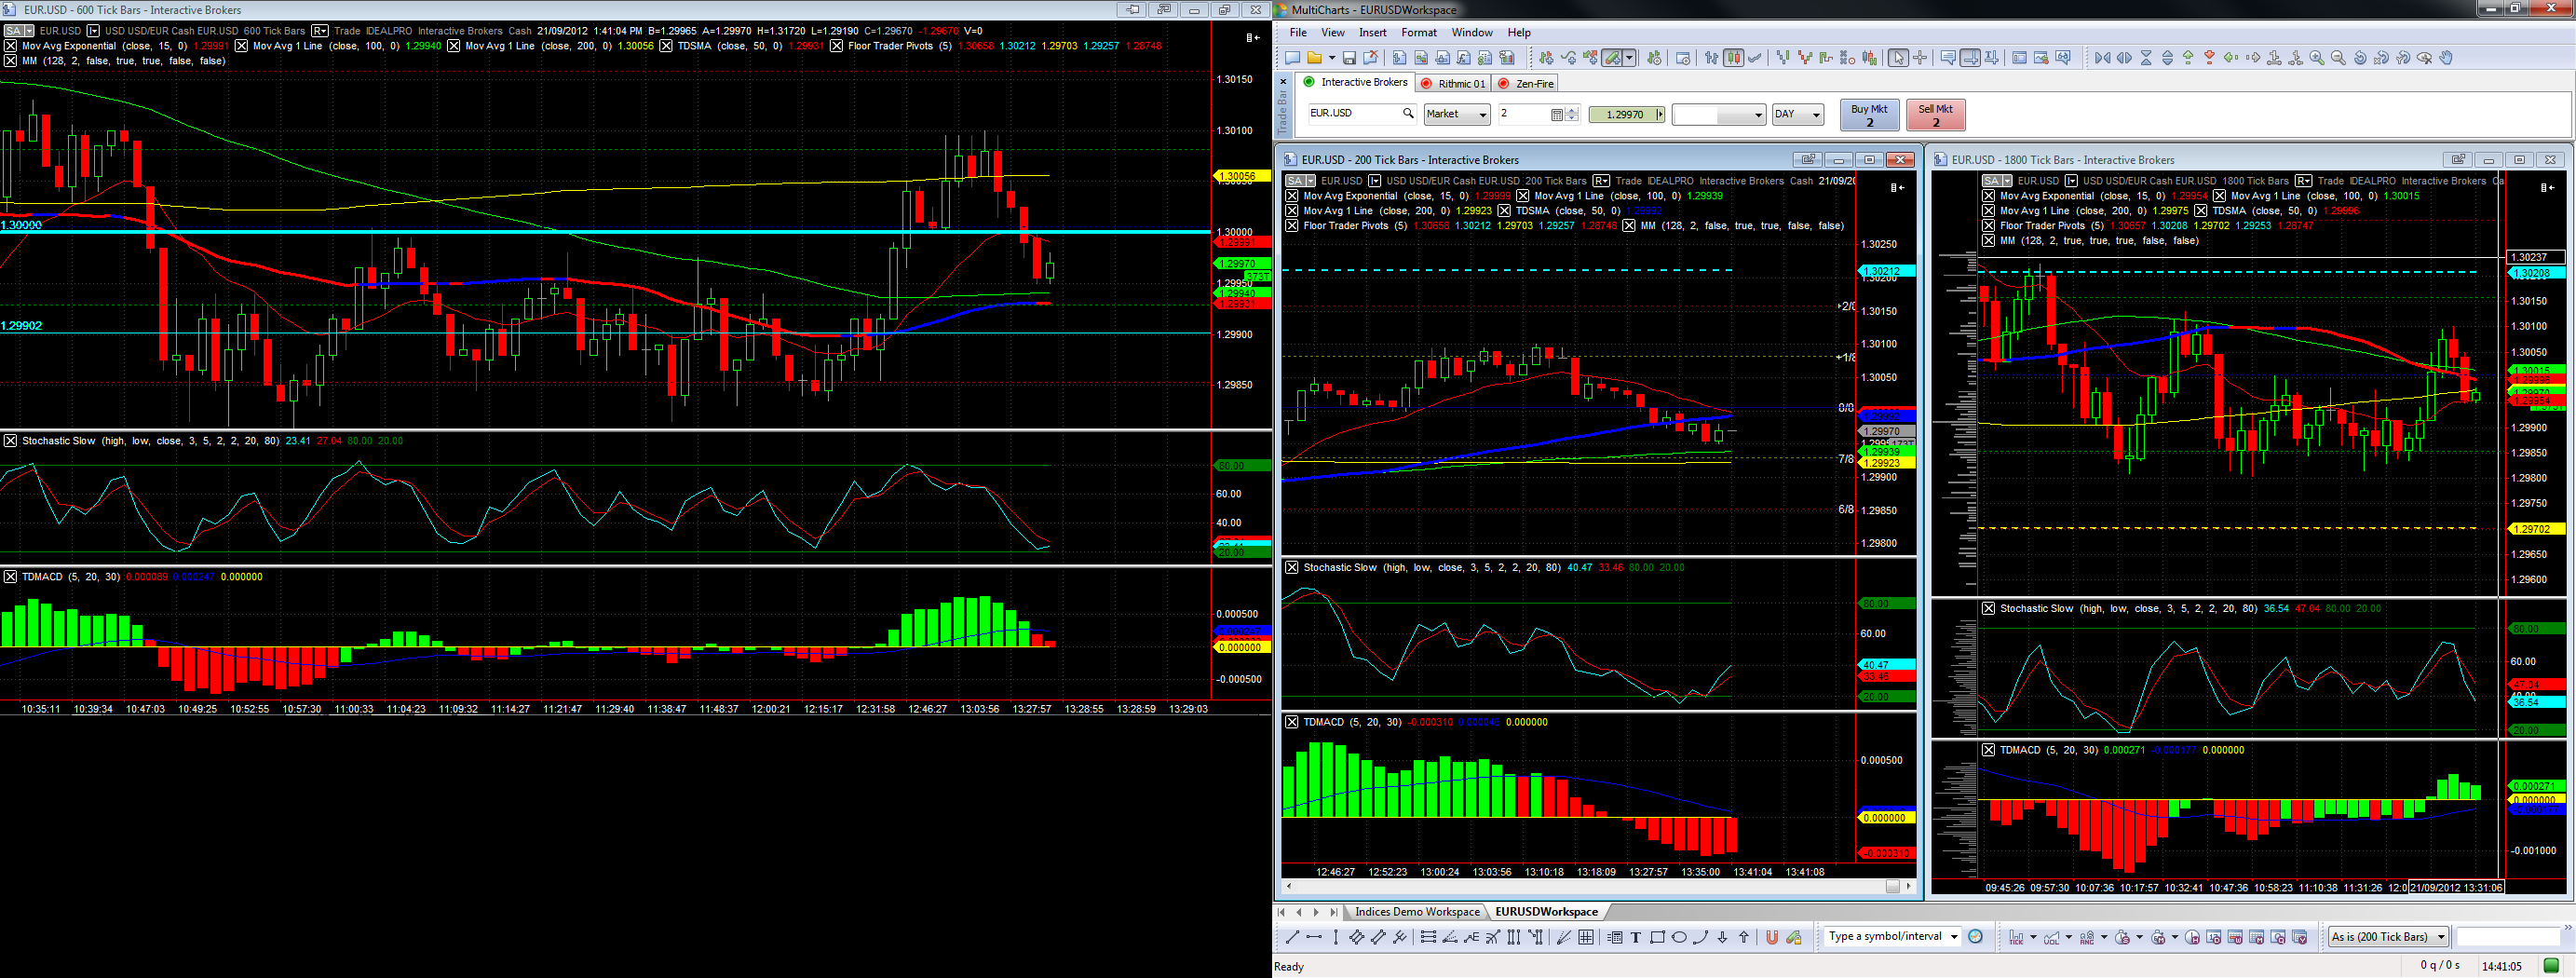
Task: Click the green up-arrow buy marker icon
Action: (2188, 58)
